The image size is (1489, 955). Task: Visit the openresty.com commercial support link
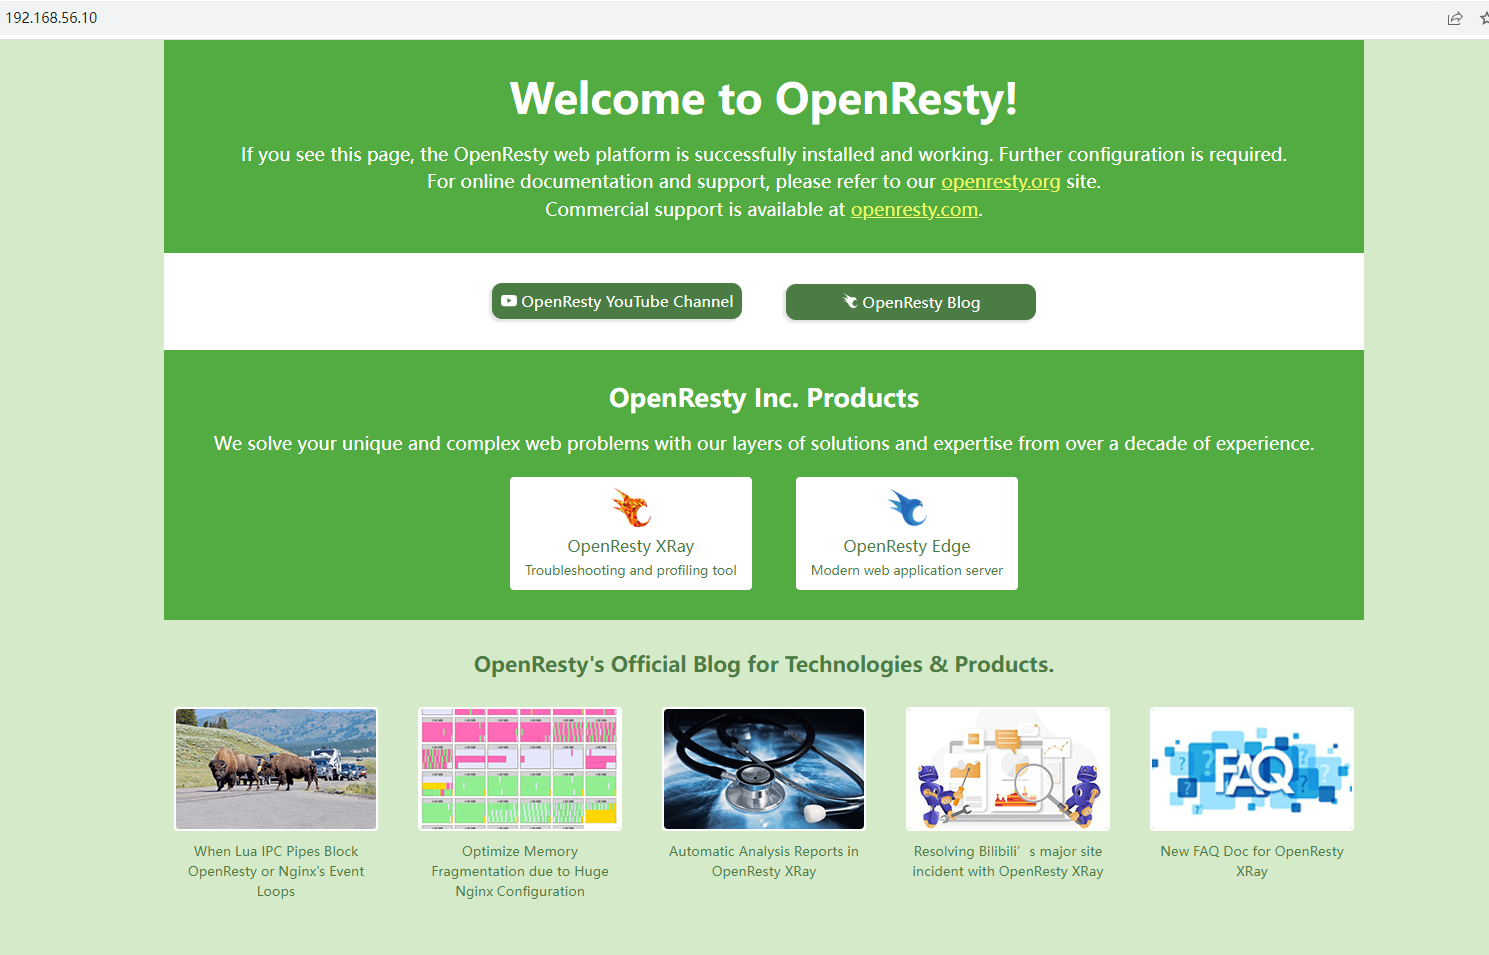pyautogui.click(x=913, y=209)
